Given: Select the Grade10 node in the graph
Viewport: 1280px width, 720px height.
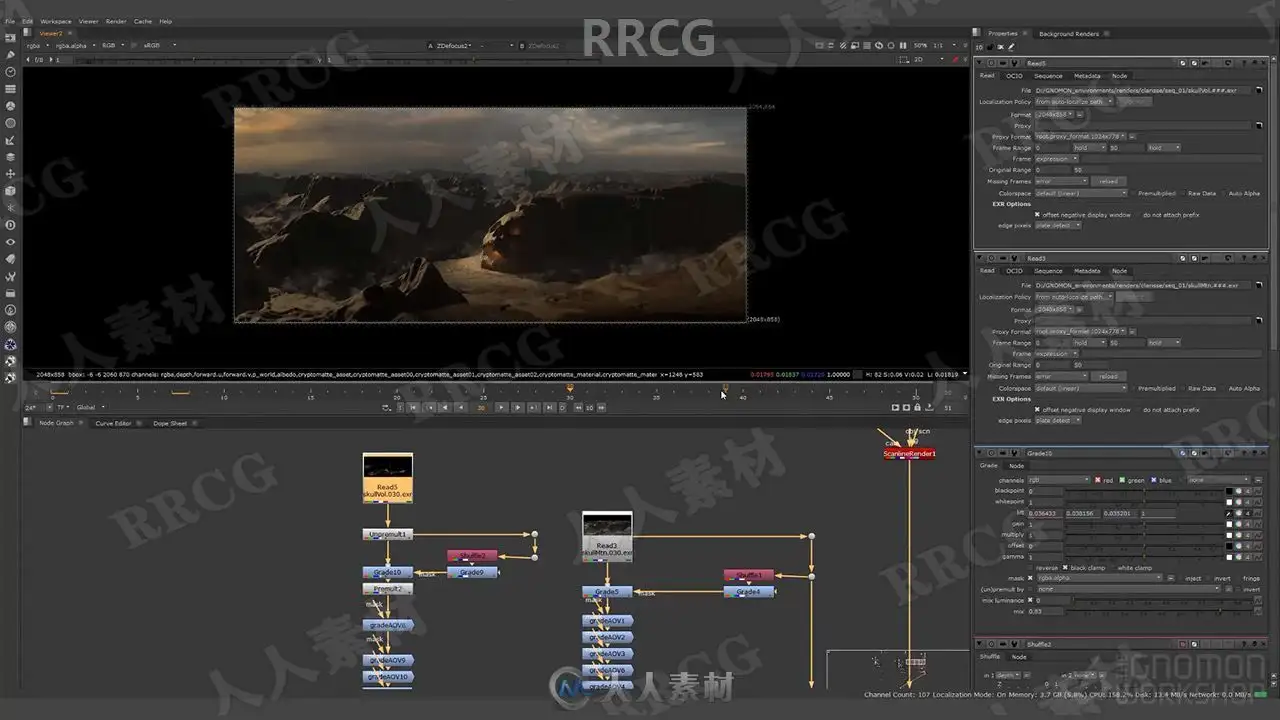Looking at the screenshot, I should pos(387,572).
